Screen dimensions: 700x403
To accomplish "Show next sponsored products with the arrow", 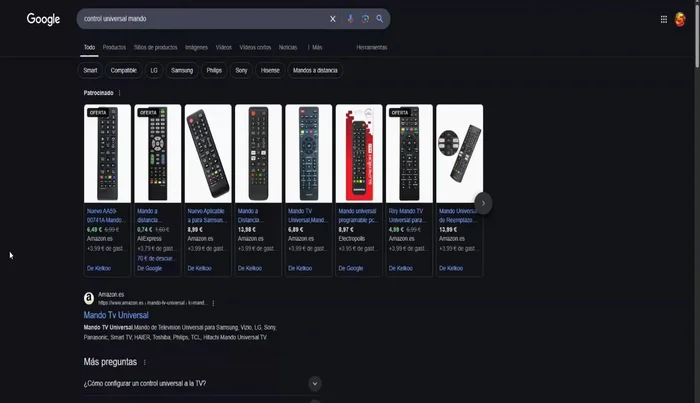I will [483, 204].
